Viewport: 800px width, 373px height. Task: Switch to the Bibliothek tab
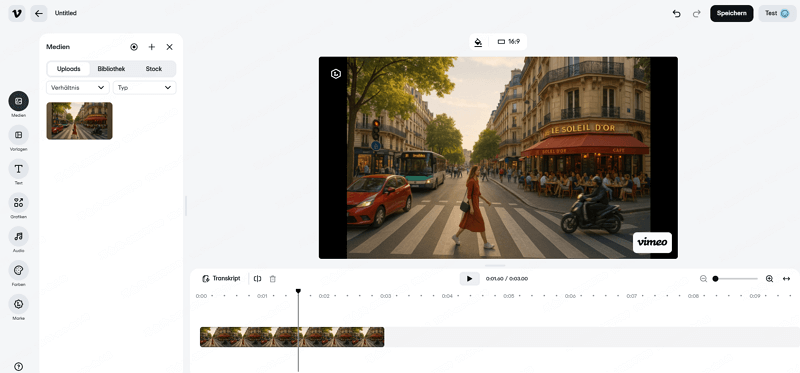(111, 69)
